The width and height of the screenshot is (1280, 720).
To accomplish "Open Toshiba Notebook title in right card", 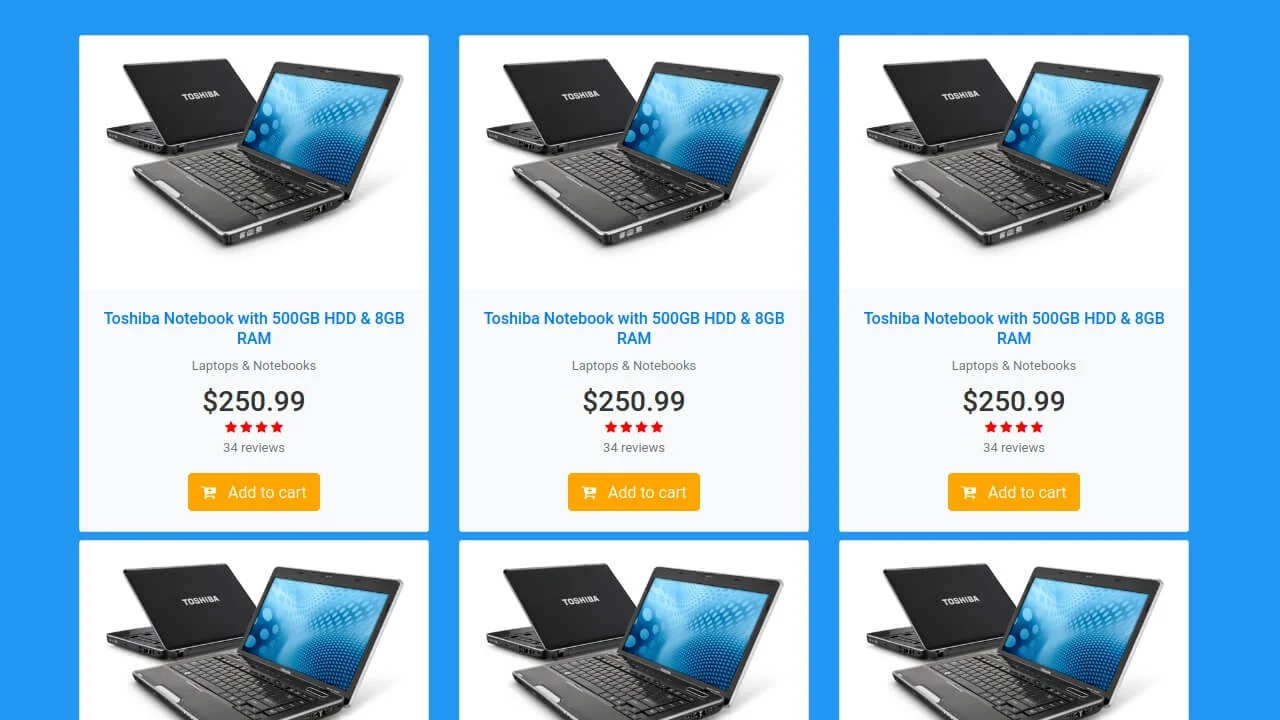I will [x=1014, y=328].
